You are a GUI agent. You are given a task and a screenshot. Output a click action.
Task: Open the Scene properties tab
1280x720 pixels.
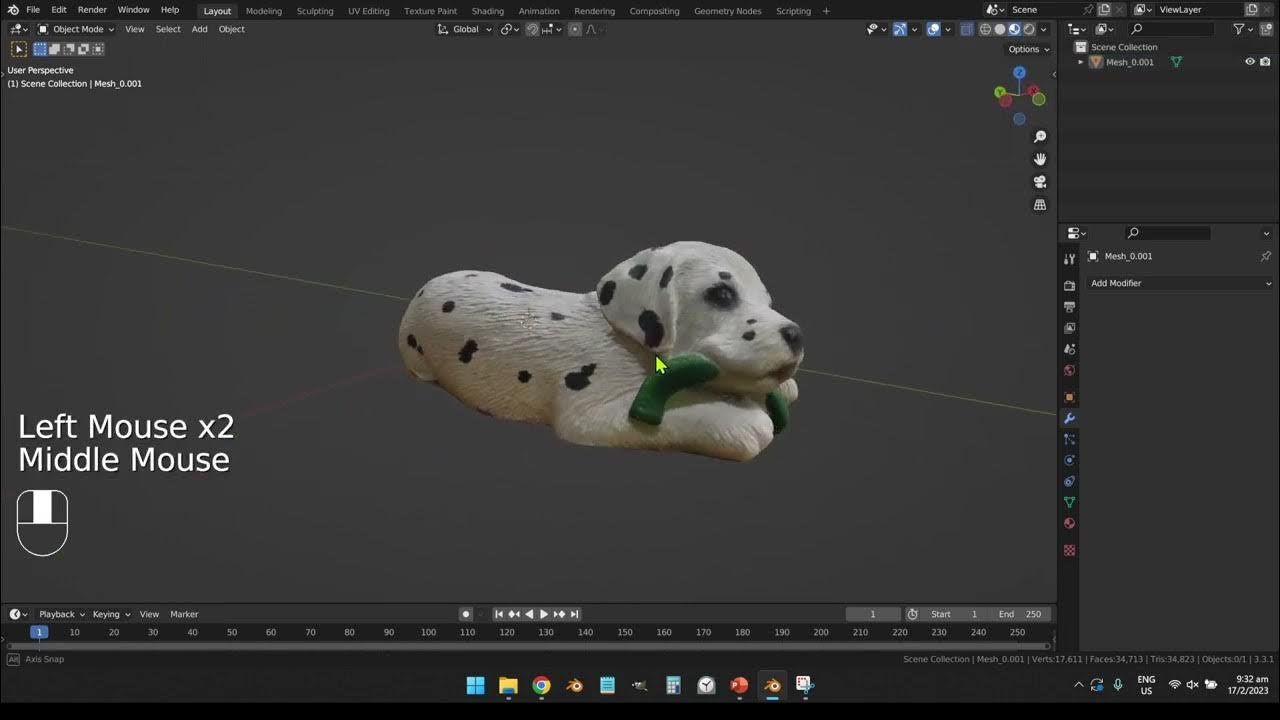pos(1069,349)
